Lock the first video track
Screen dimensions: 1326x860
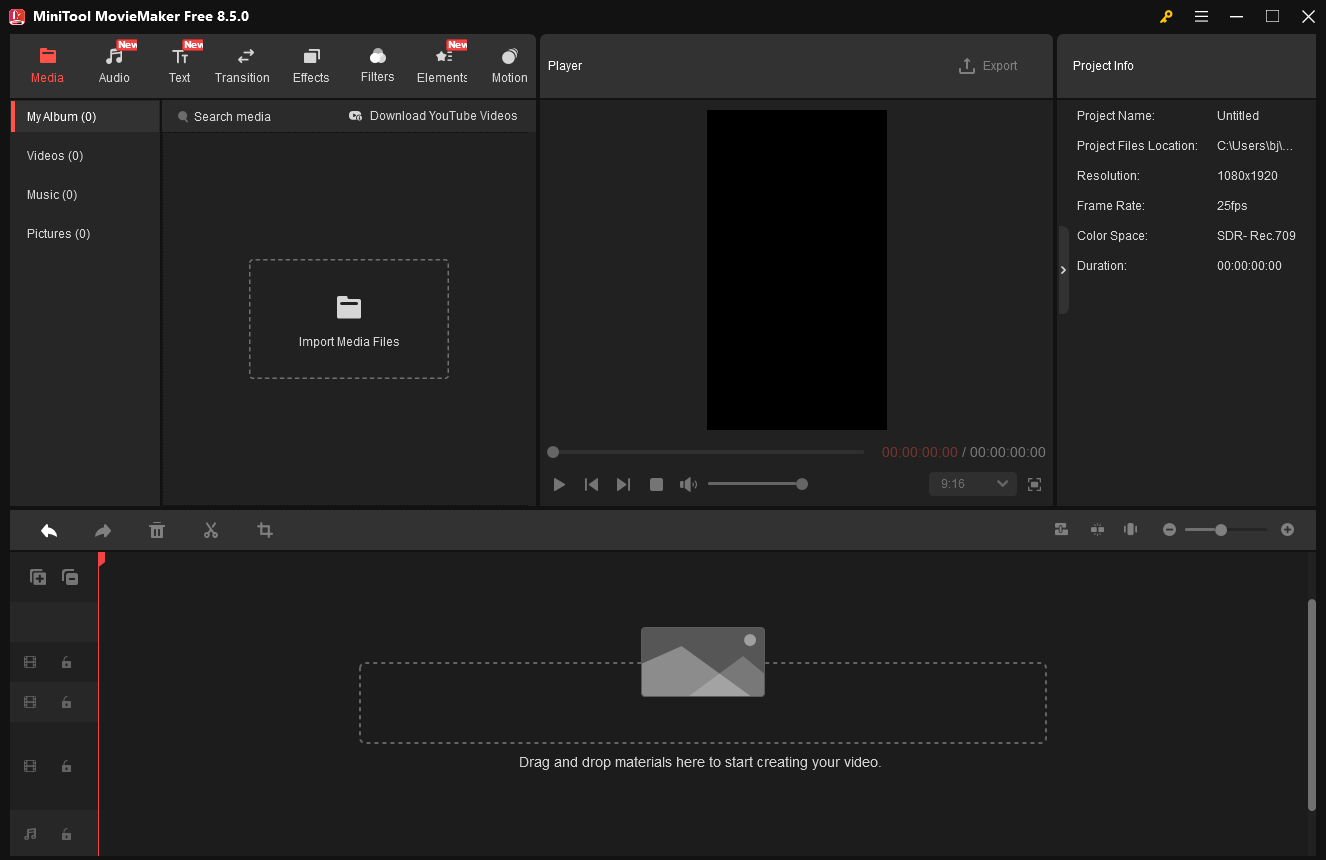click(x=66, y=662)
